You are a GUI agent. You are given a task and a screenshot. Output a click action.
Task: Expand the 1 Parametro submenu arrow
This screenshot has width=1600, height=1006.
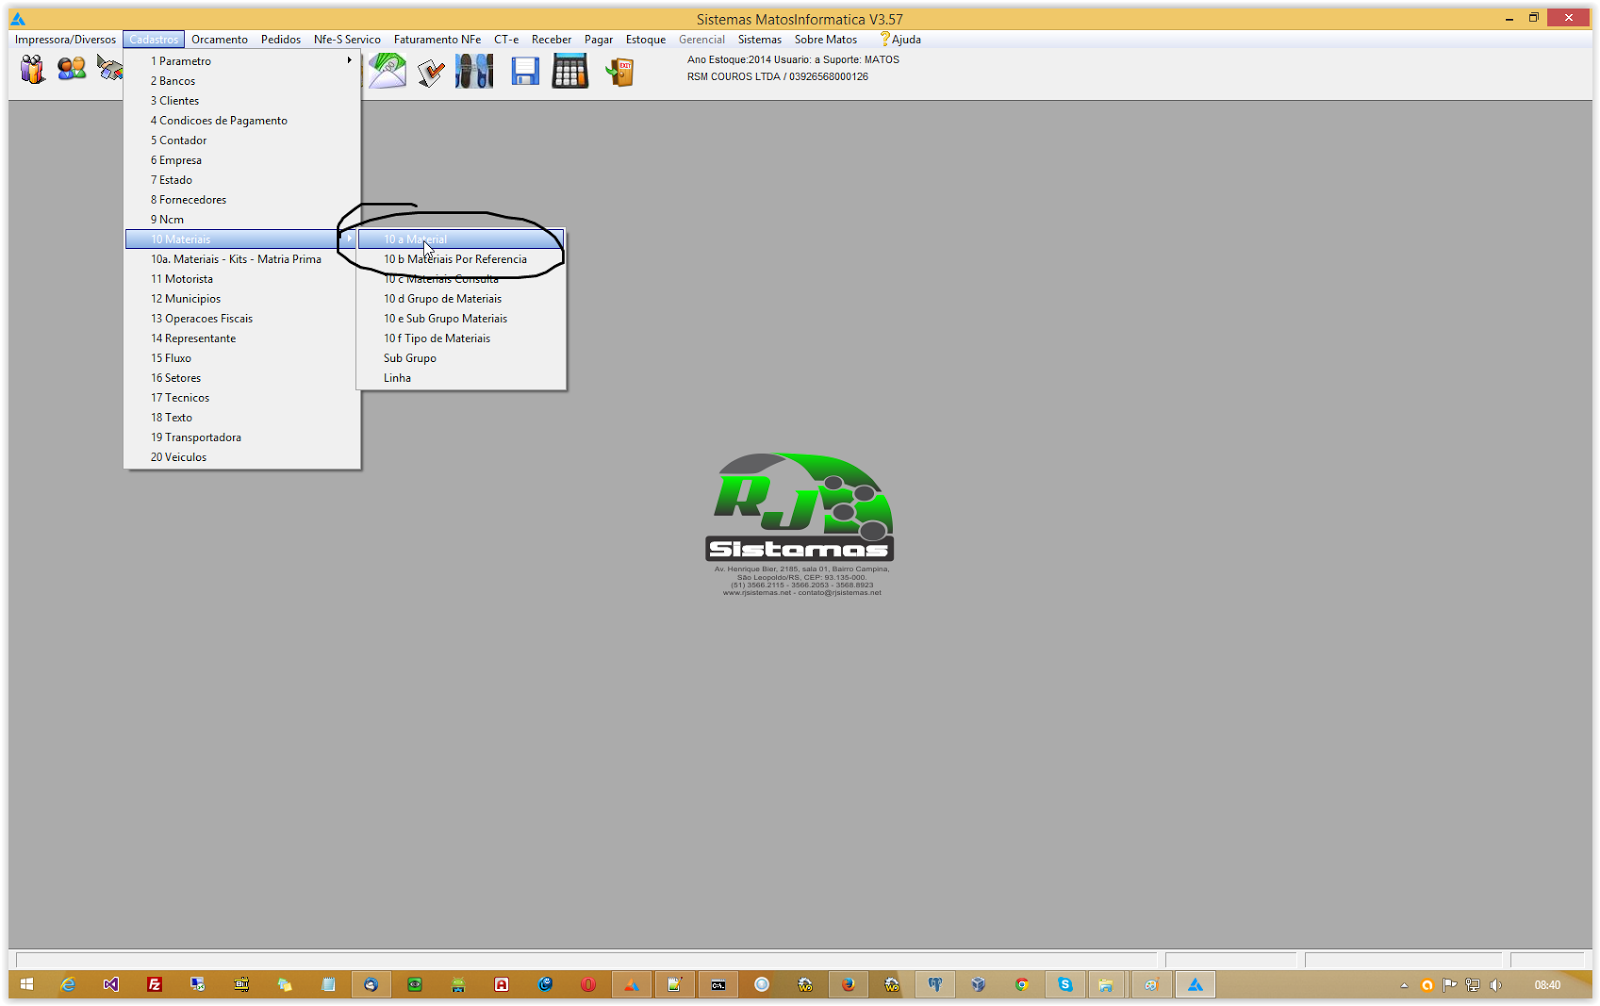[349, 61]
